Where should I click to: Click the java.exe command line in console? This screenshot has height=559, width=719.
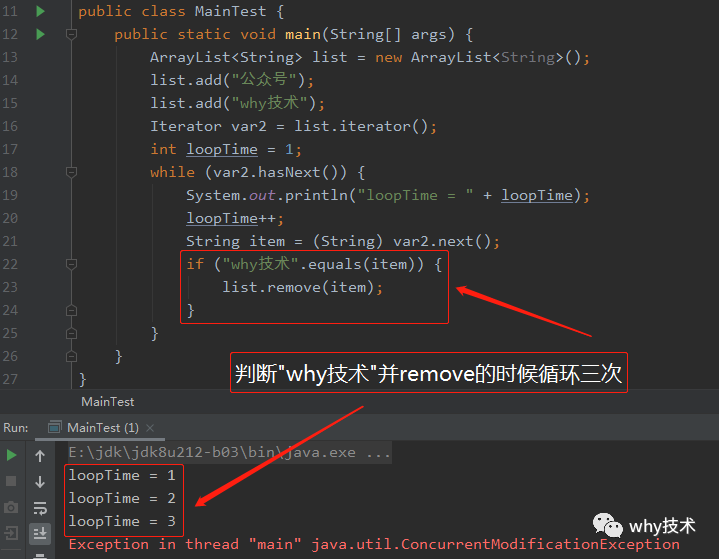230,453
